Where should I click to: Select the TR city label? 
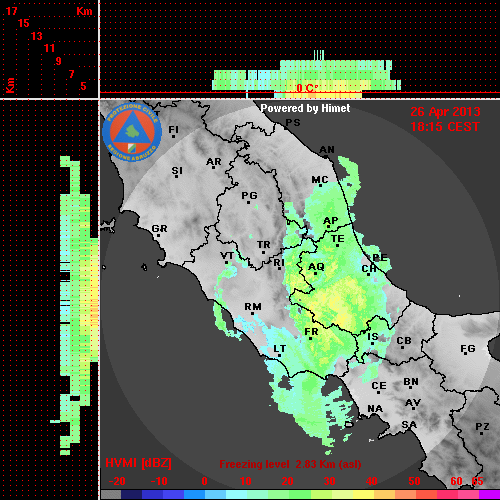pyautogui.click(x=264, y=245)
